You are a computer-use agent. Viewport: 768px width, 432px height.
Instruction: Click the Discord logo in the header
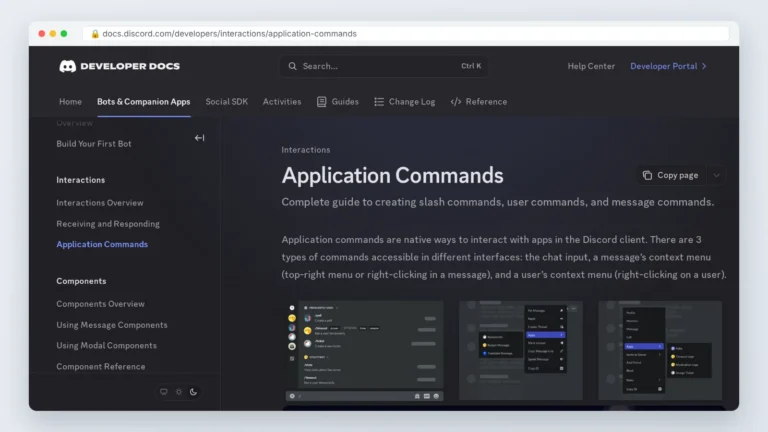(68, 66)
